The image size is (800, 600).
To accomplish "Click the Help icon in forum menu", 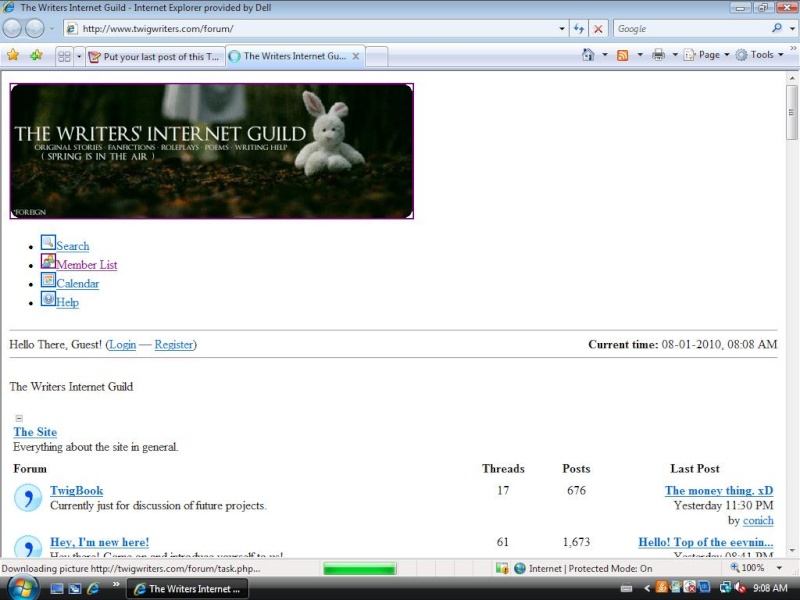I will [x=48, y=299].
